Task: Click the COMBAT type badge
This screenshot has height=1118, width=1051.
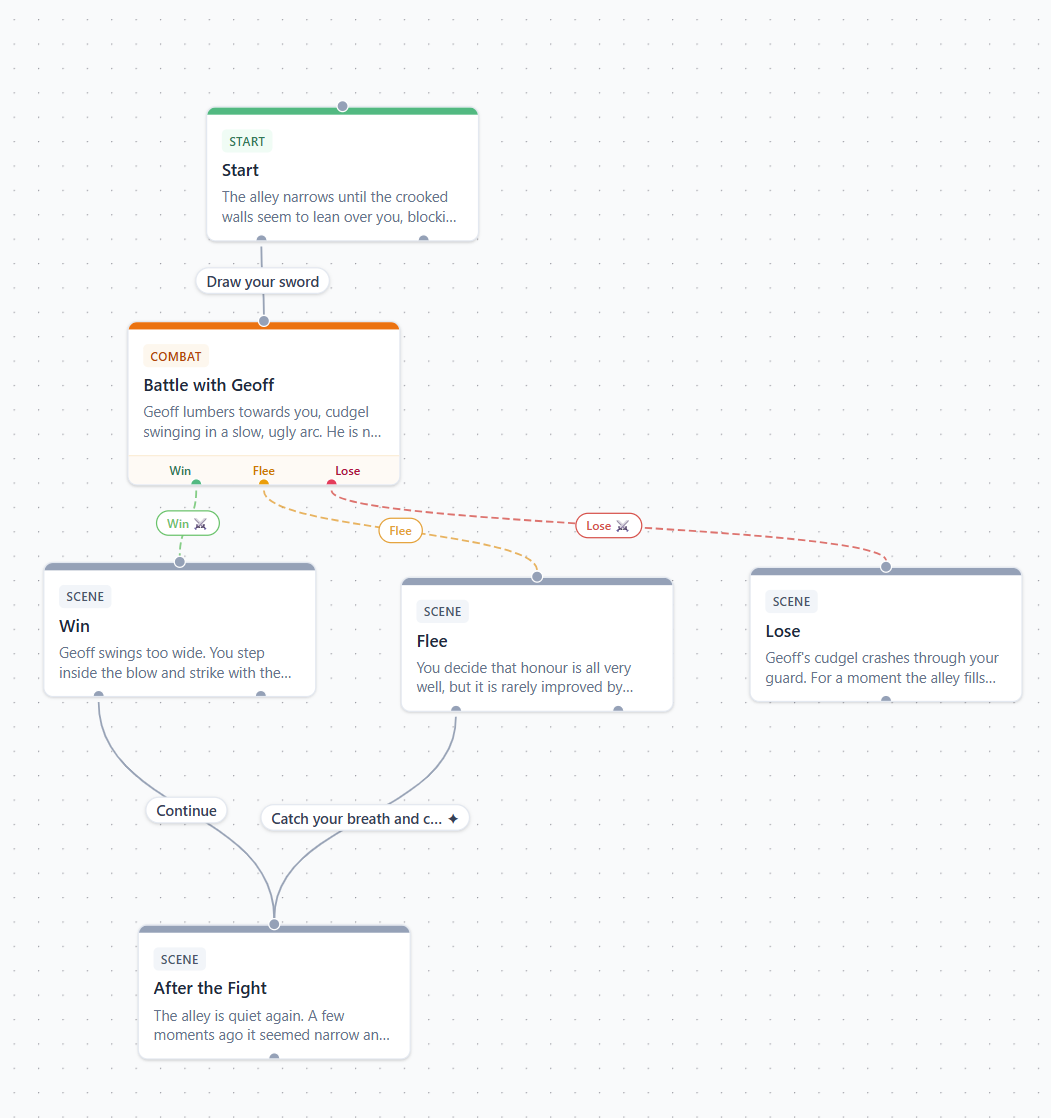Action: 175,357
